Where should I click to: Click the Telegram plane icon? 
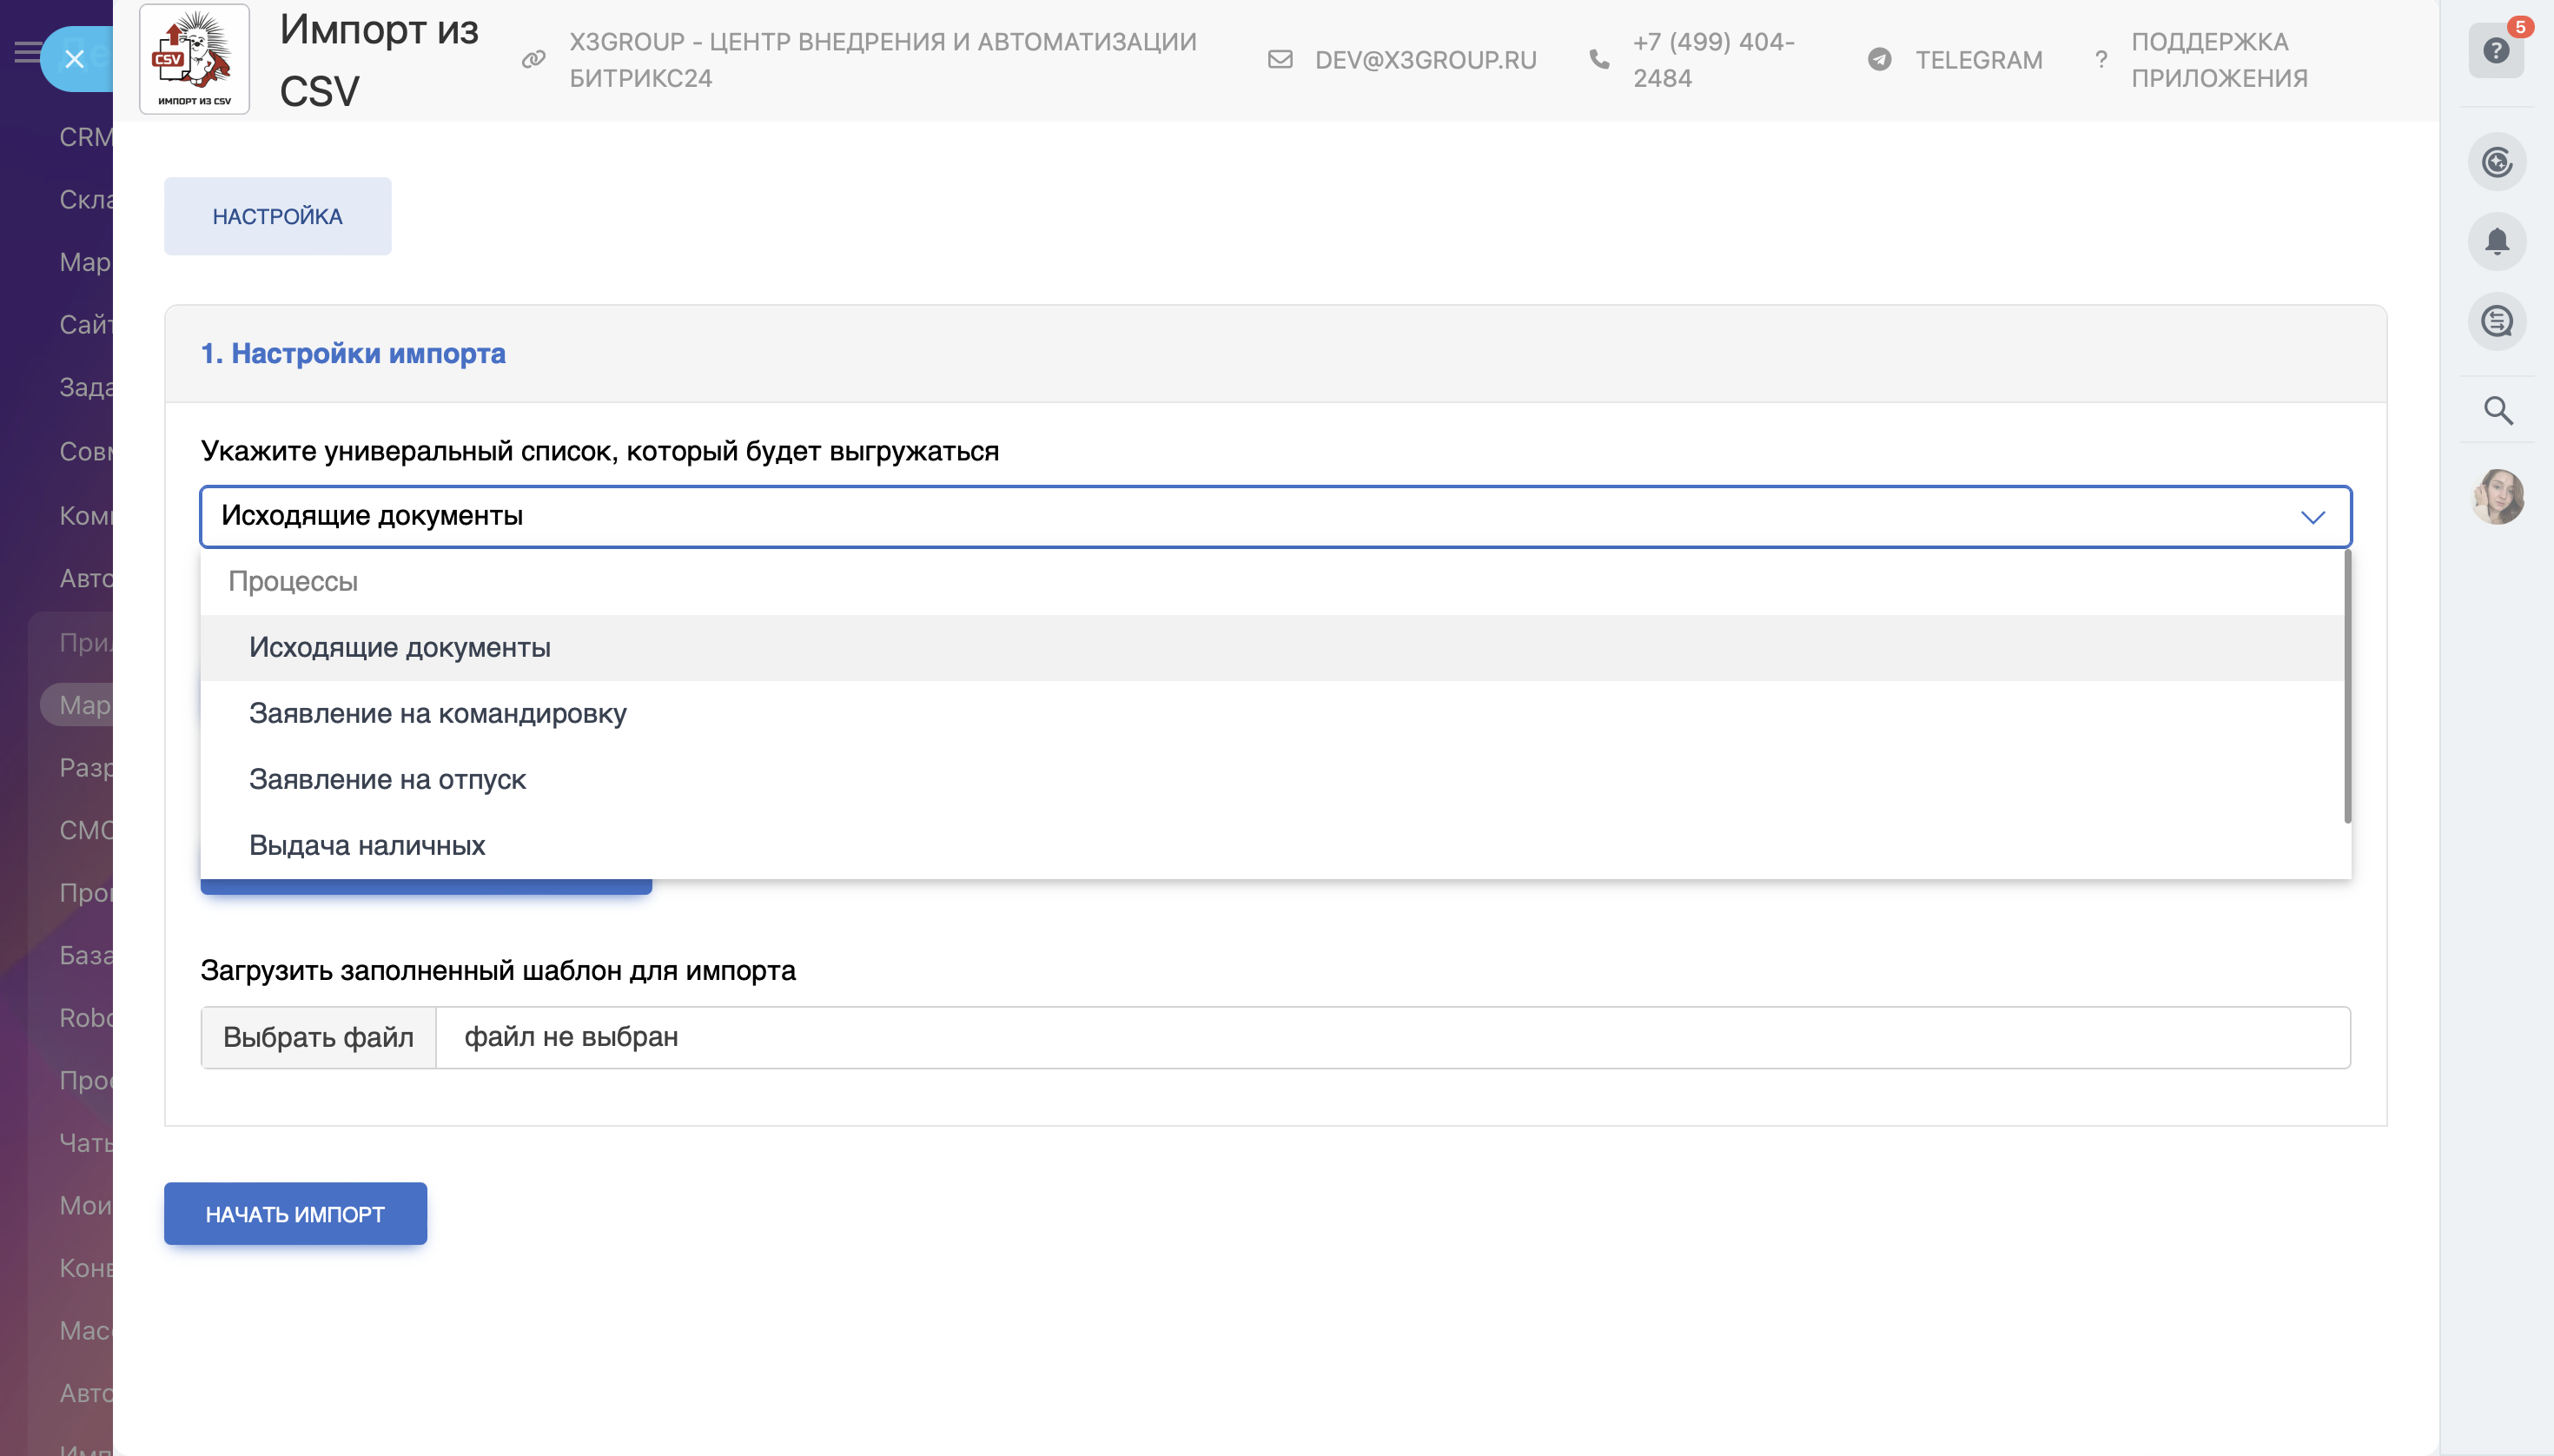(1879, 60)
